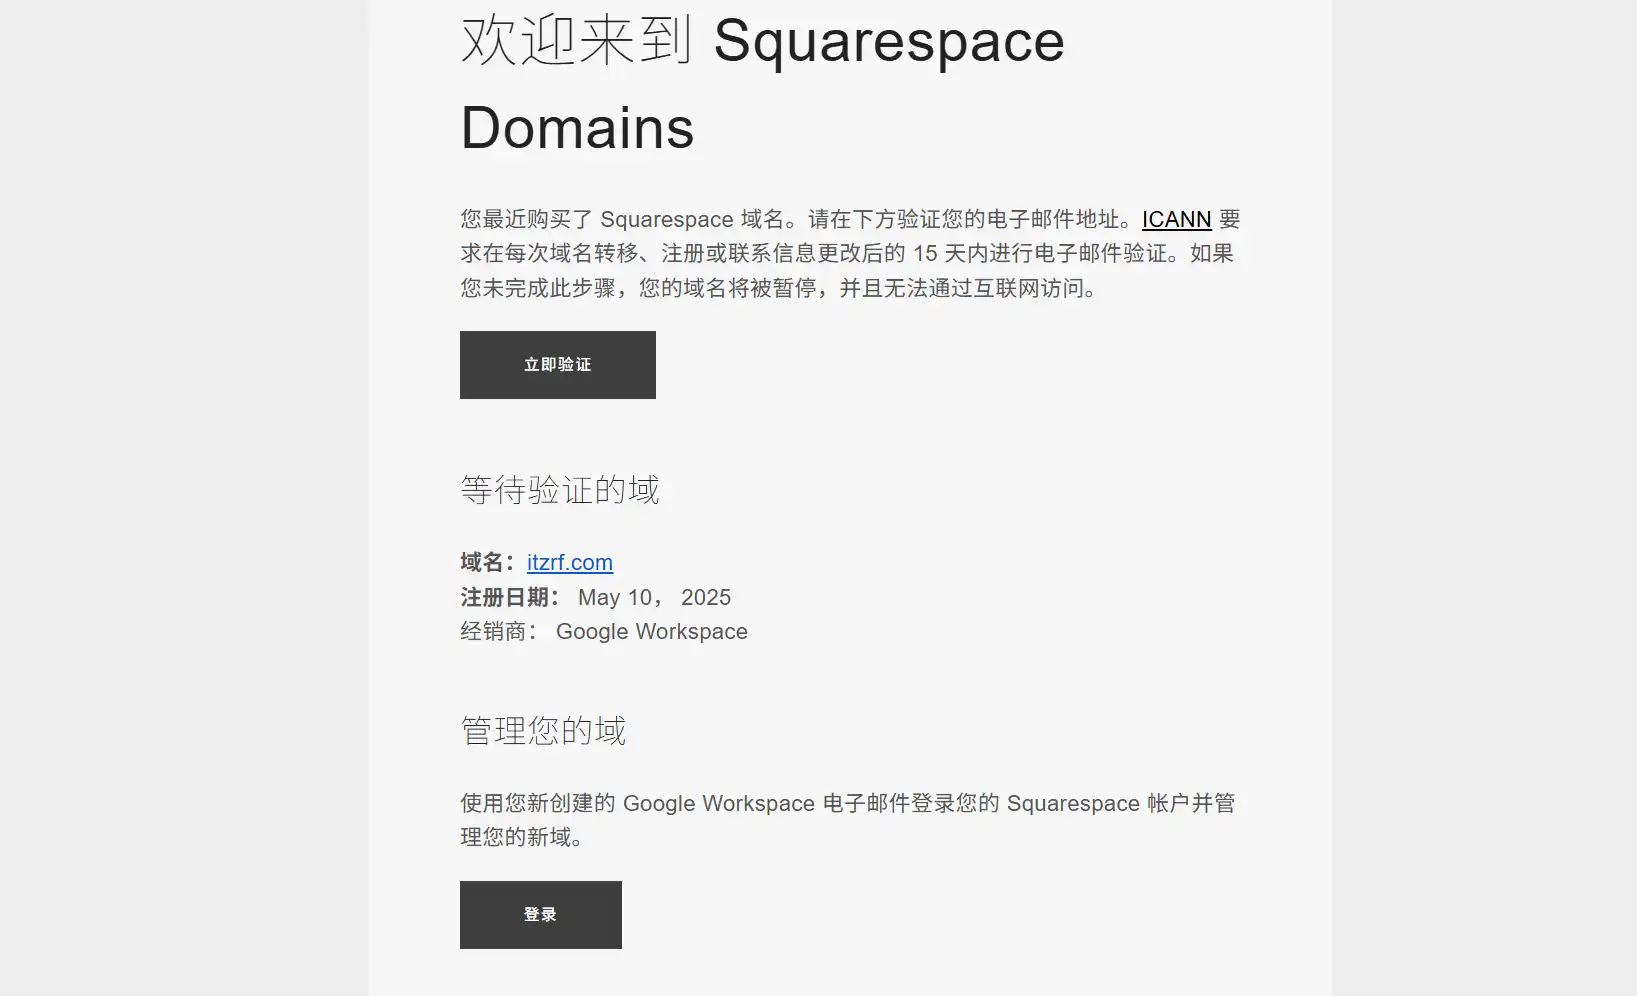Click the 管理您的域 section heading
Image resolution: width=1637 pixels, height=996 pixels.
543,731
